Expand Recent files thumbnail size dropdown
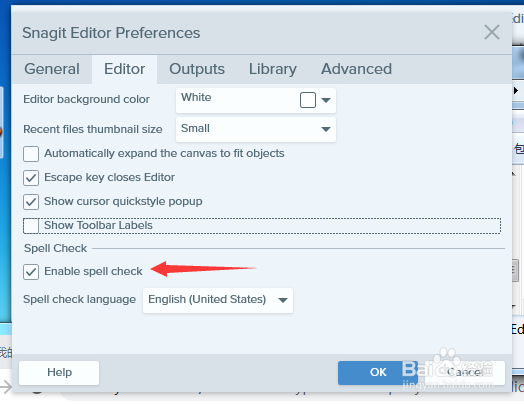This screenshot has height=404, width=524. tap(256, 129)
